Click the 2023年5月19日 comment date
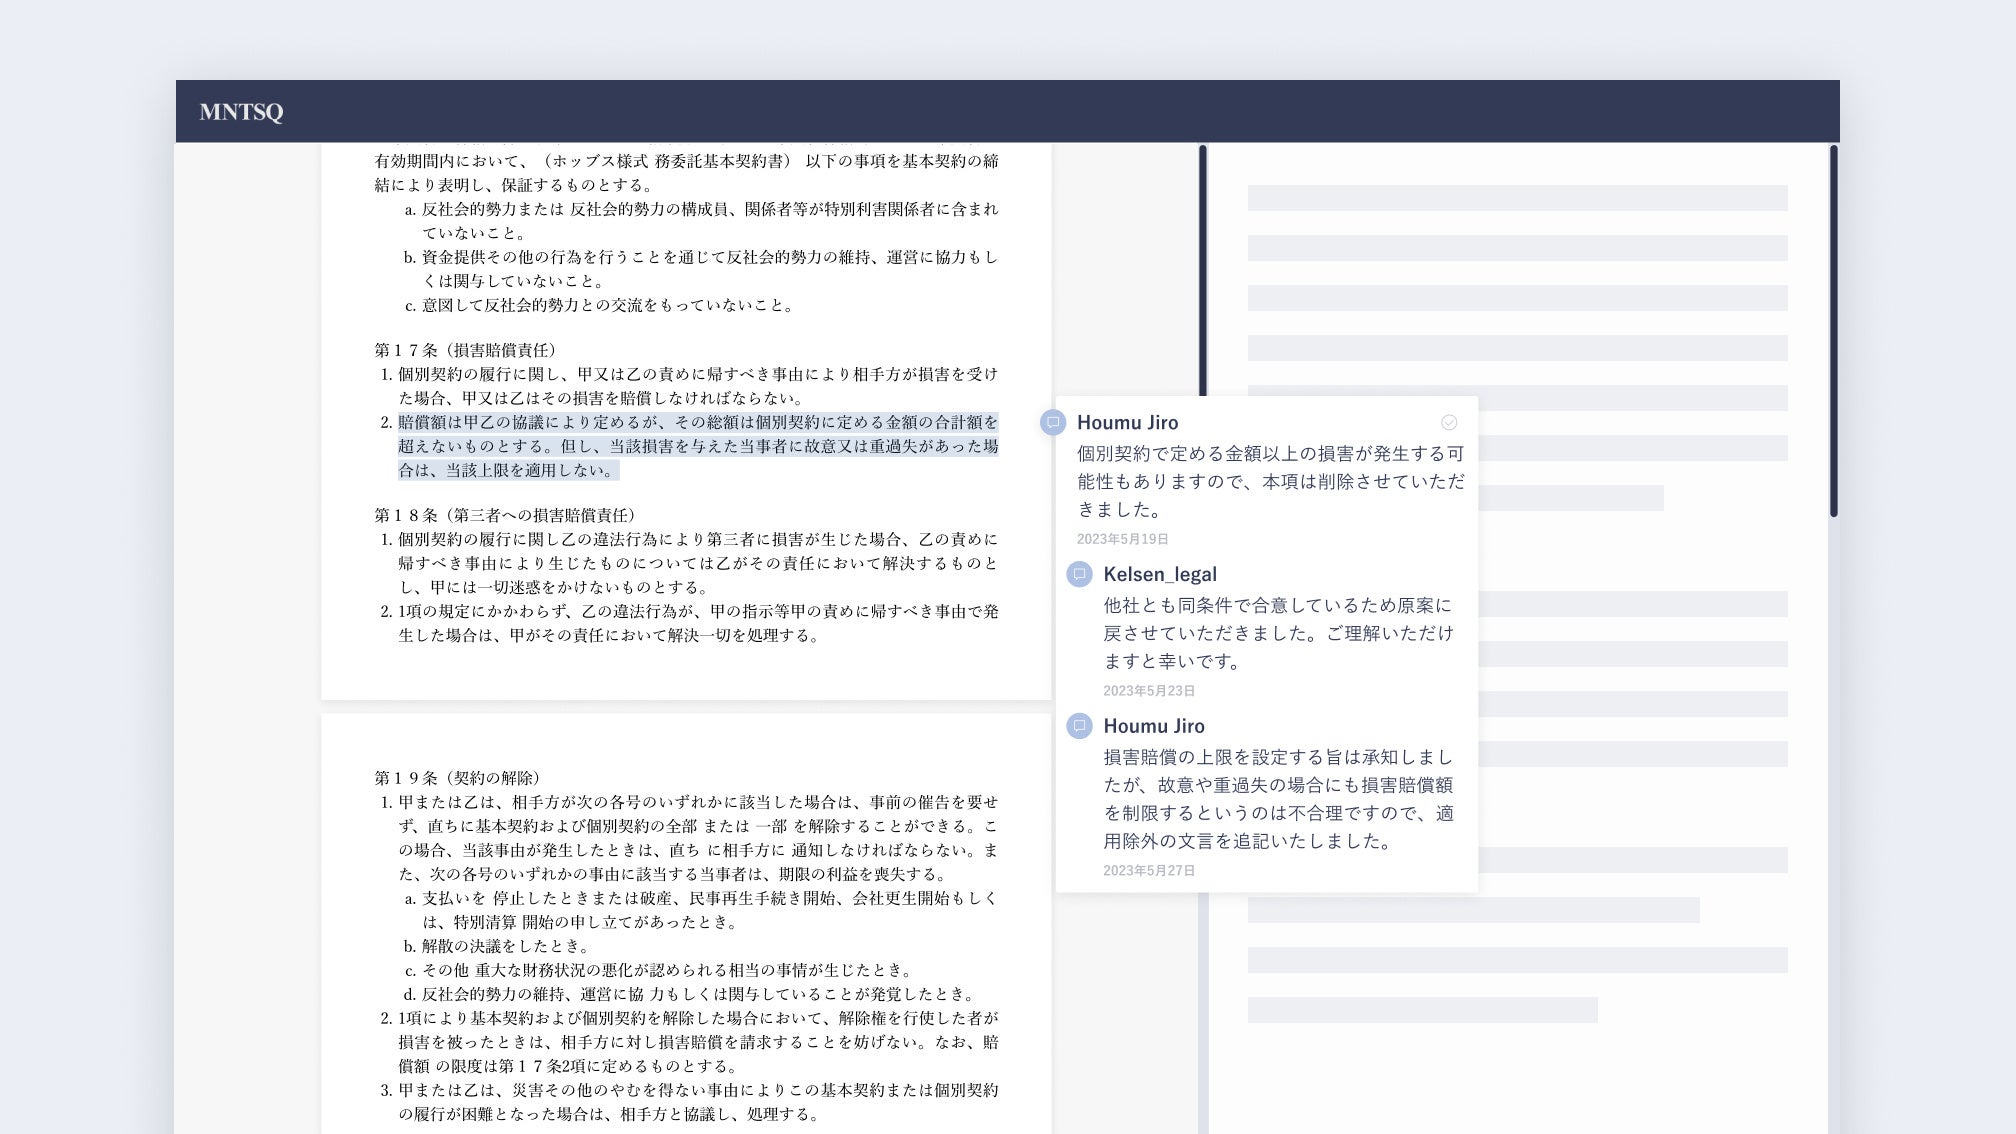2016x1134 pixels. [x=1122, y=539]
